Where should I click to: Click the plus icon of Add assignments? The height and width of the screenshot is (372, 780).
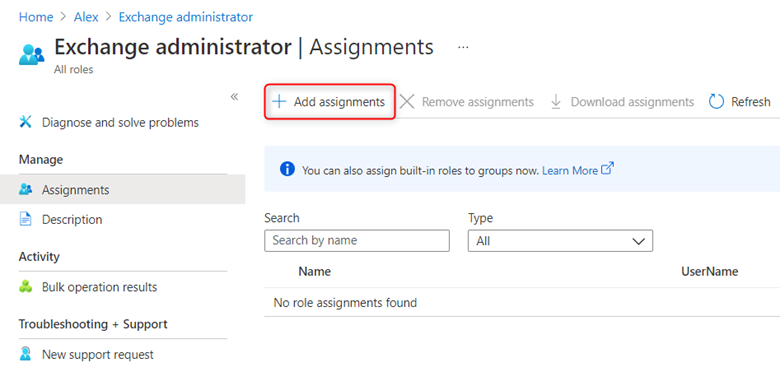point(279,102)
